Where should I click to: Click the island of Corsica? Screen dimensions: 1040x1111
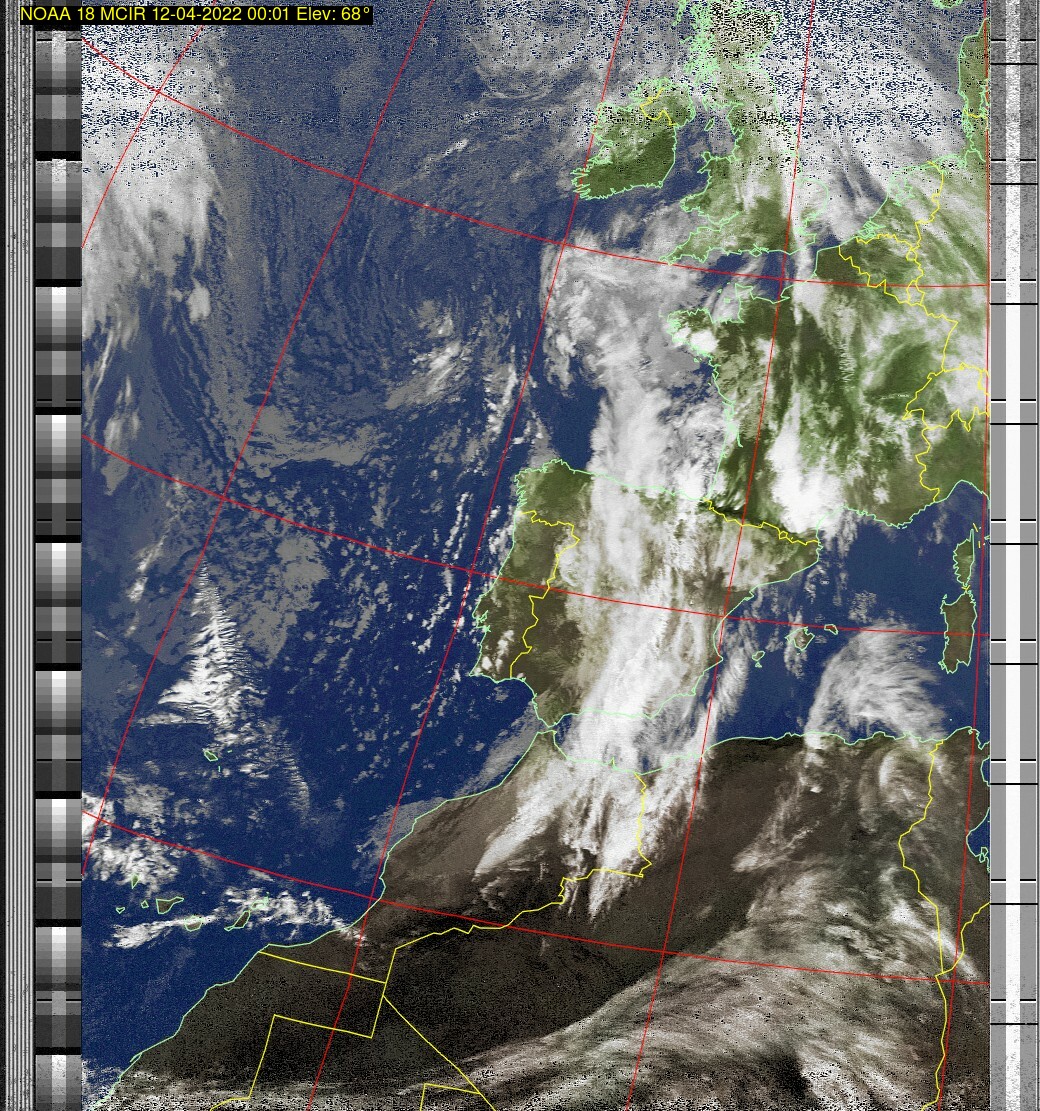(966, 560)
